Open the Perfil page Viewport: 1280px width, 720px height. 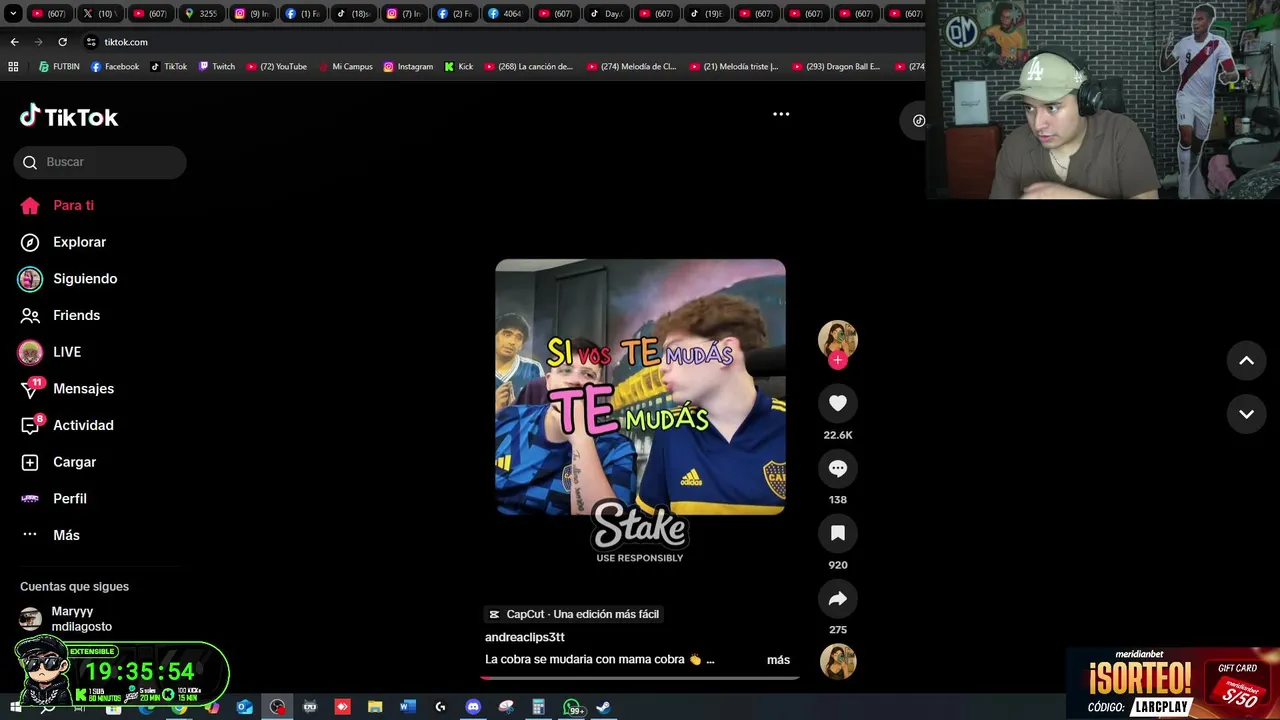(x=55, y=498)
